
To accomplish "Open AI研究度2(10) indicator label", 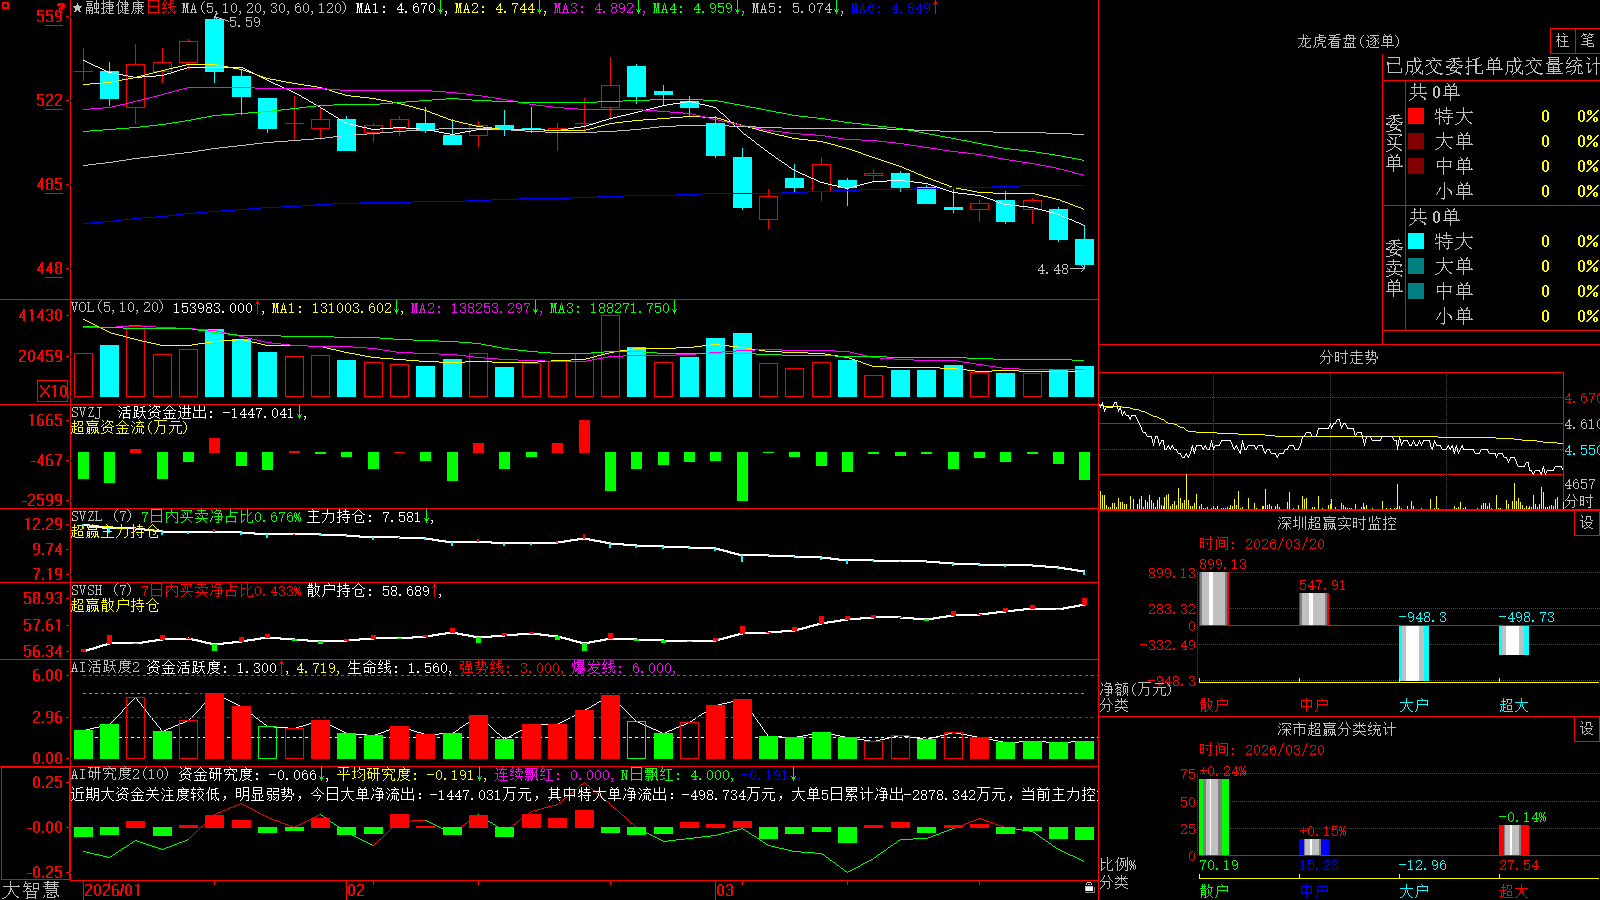I will [120, 774].
